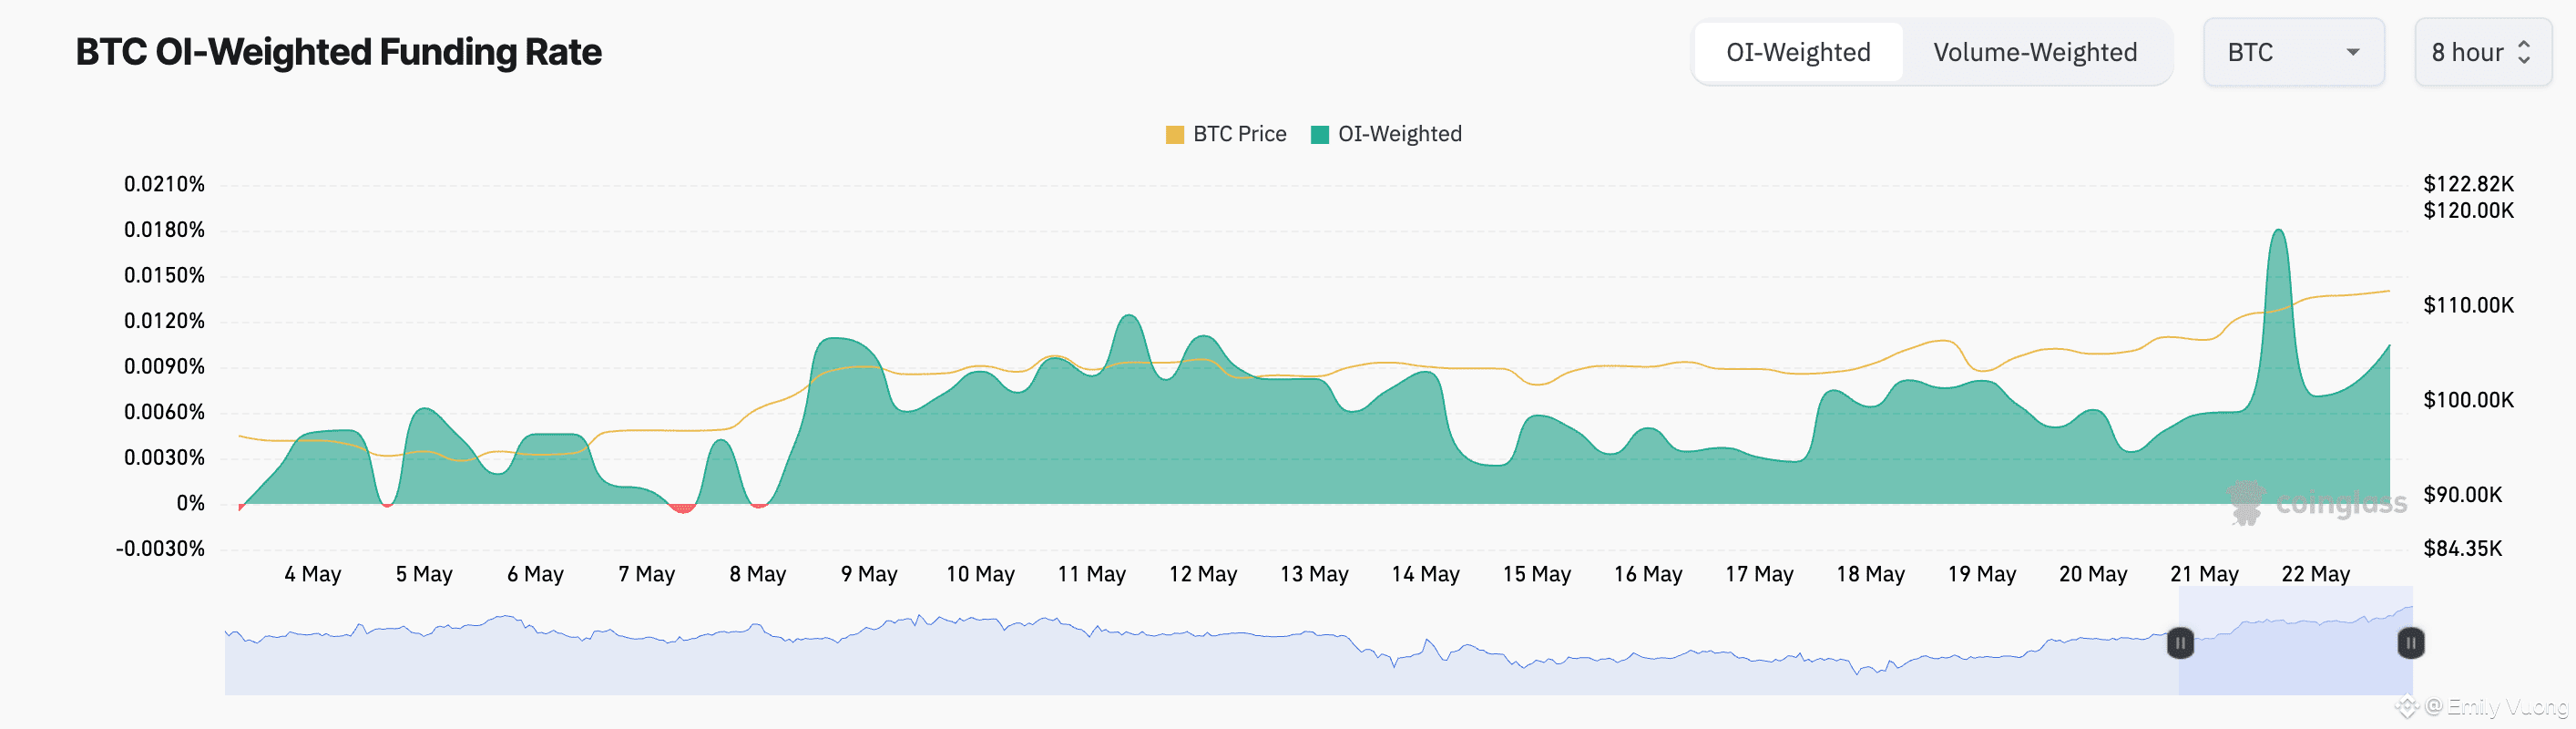
Task: Switch to the Volume-Weighted tab
Action: pyautogui.click(x=2034, y=52)
